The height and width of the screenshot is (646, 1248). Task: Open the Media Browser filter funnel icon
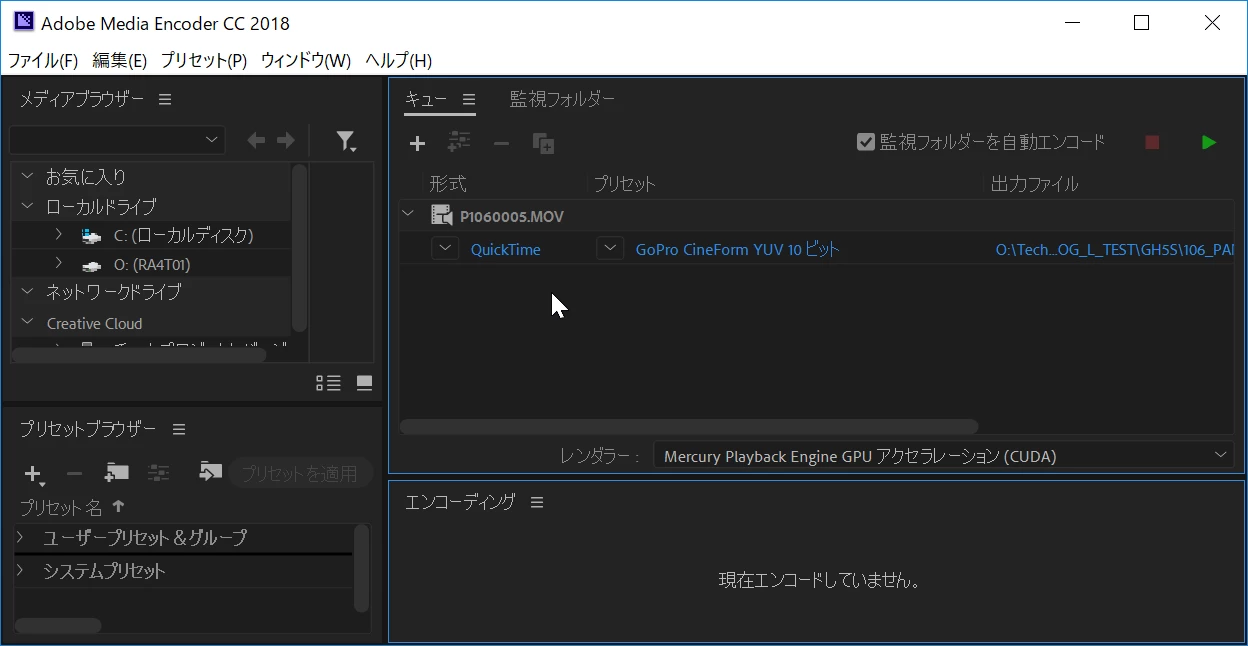tap(346, 142)
